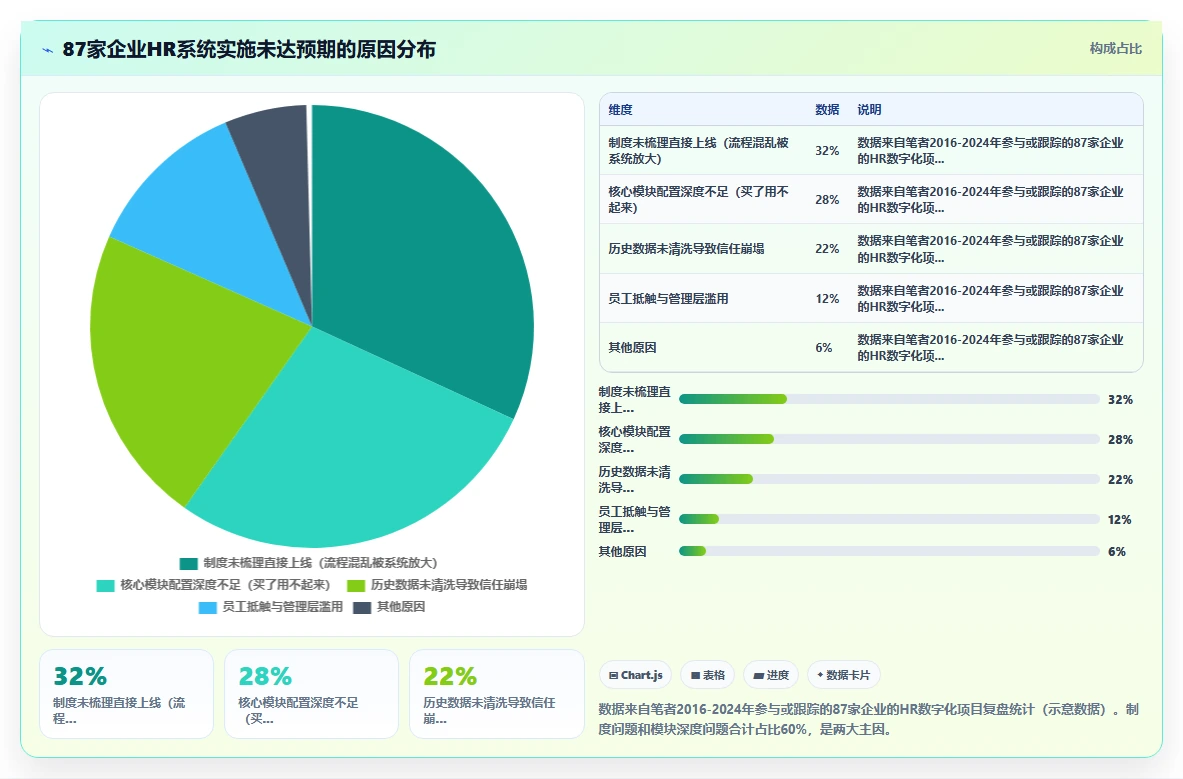Click the chart title 87家企业HR系统实施未达预期的原因分布
Screen dimensions: 1183x779
249,50
